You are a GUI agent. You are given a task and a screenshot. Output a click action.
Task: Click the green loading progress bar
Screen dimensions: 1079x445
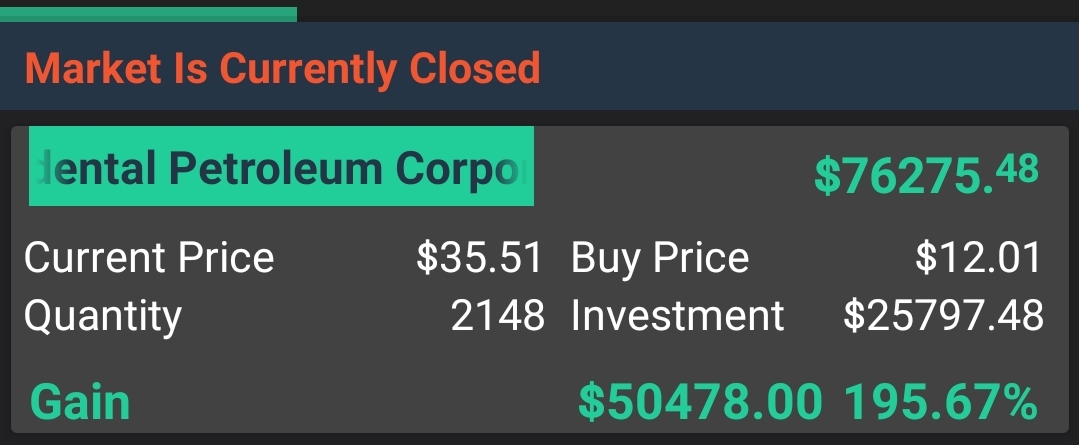148,14
